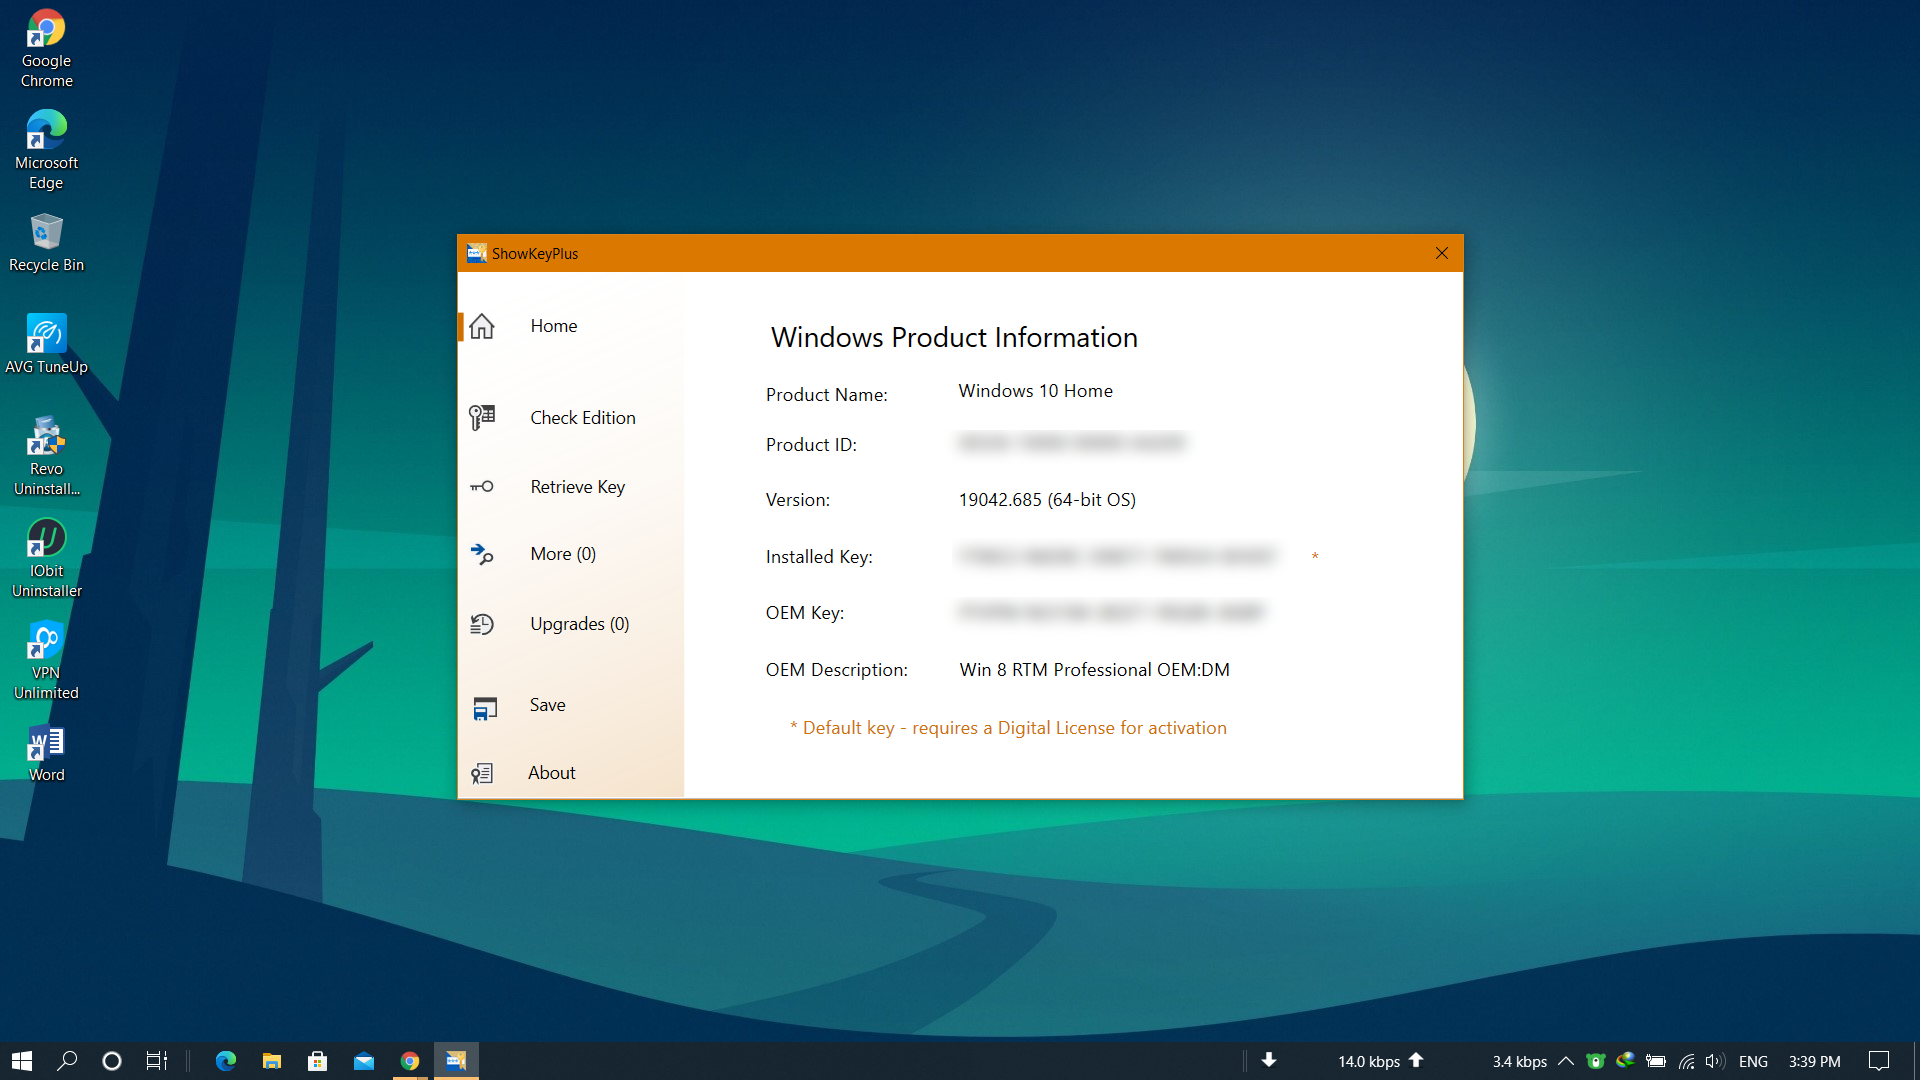
Task: Select the IObit Uninstaller desktop shortcut
Action: pyautogui.click(x=46, y=559)
